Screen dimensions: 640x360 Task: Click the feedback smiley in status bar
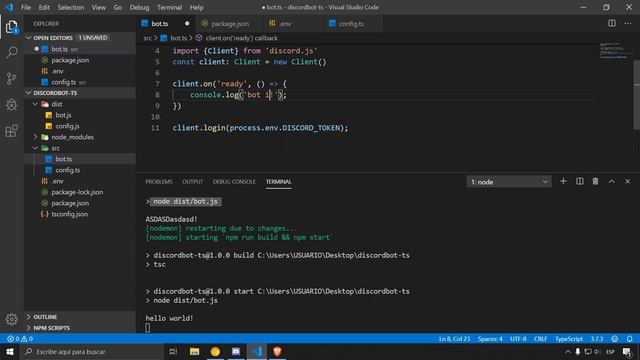[x=615, y=339]
